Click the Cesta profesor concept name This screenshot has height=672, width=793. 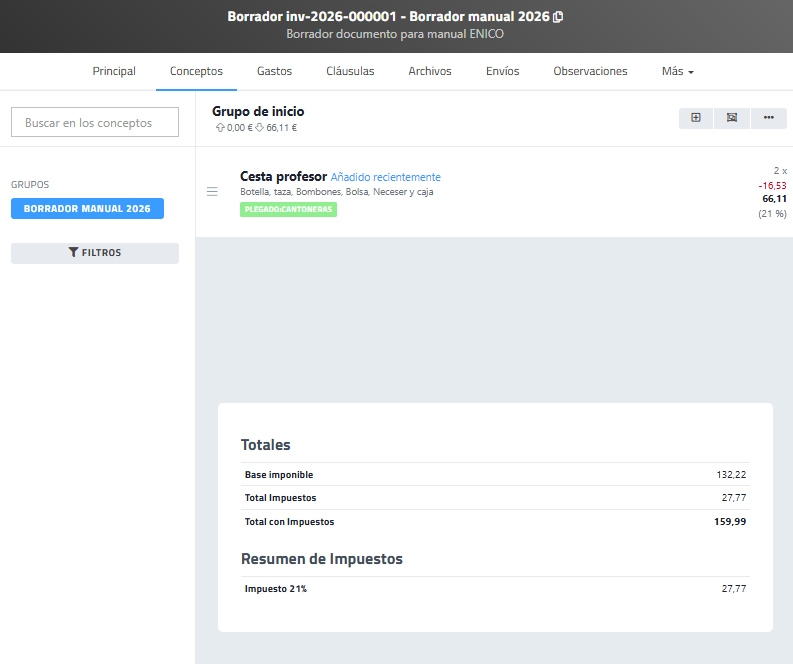[283, 177]
